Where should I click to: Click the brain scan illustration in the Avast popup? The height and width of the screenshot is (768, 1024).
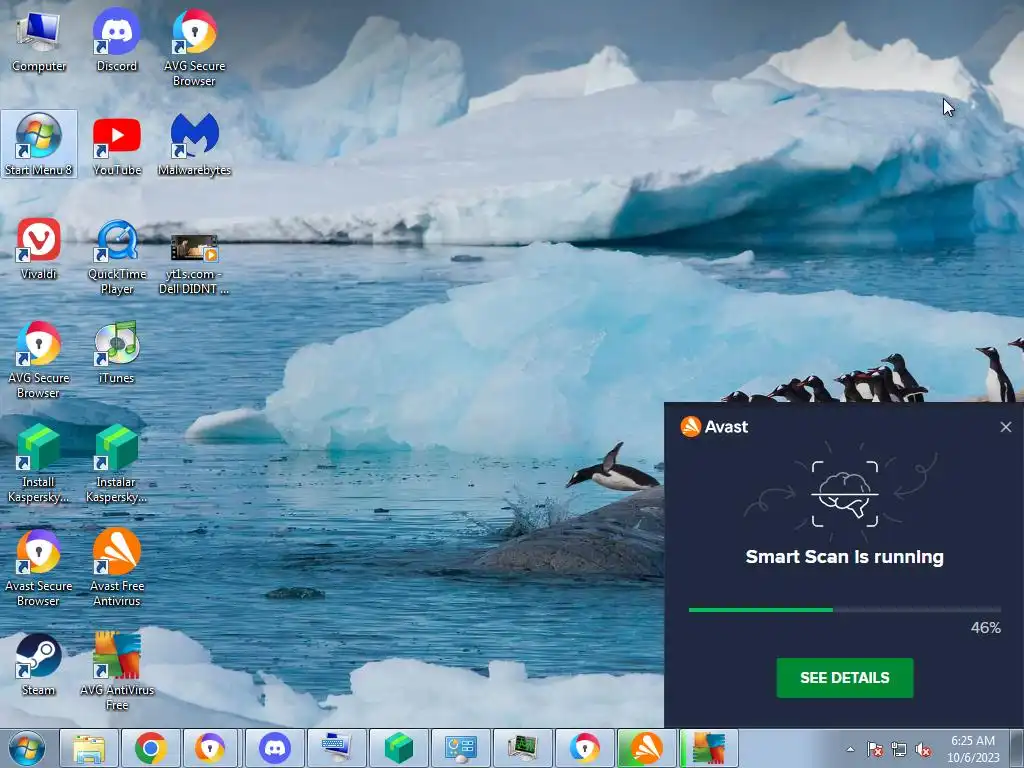click(844, 493)
